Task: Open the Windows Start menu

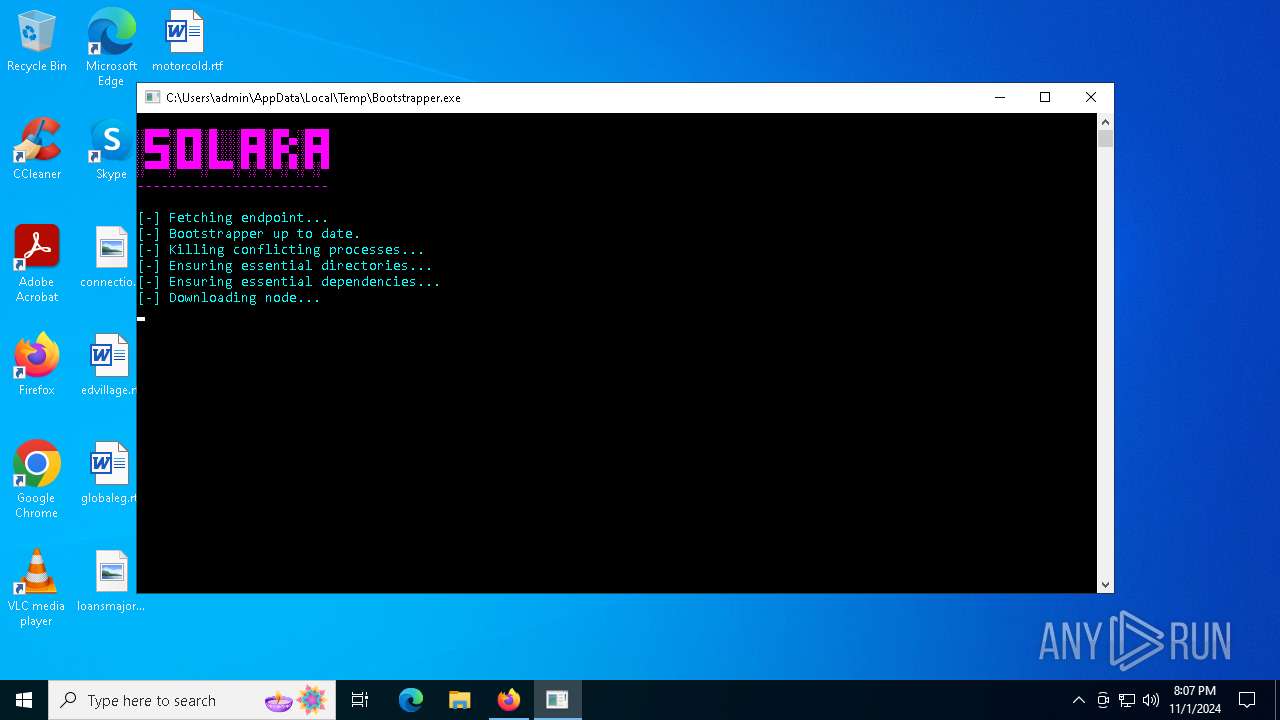Action: coord(24,700)
